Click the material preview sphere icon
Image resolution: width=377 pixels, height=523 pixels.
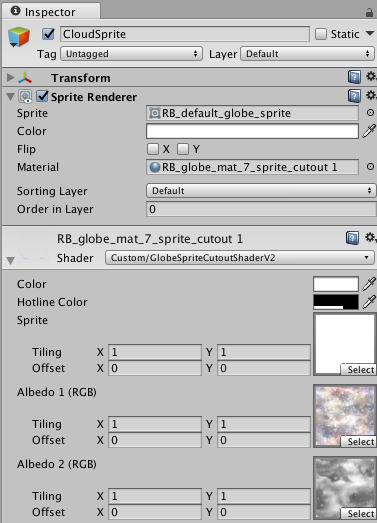32,247
